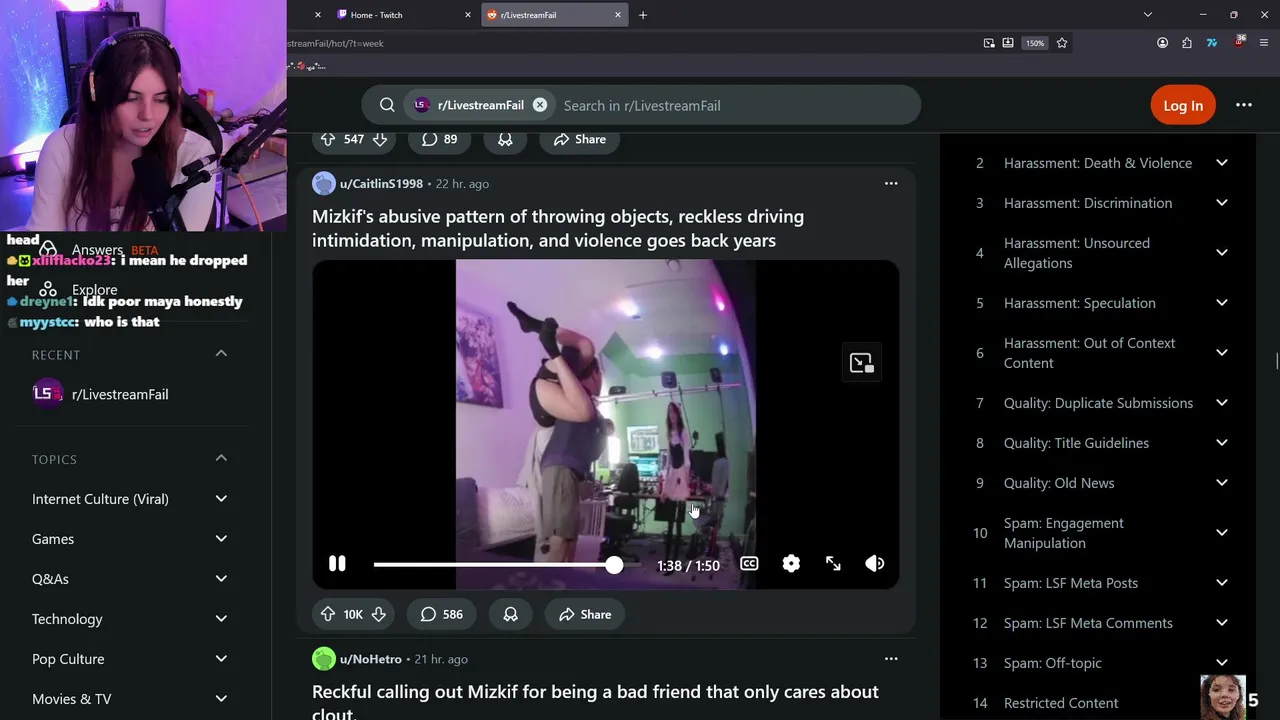Image resolution: width=1280 pixels, height=720 pixels.
Task: Open the 586 comments on Mizkif post
Action: click(441, 614)
